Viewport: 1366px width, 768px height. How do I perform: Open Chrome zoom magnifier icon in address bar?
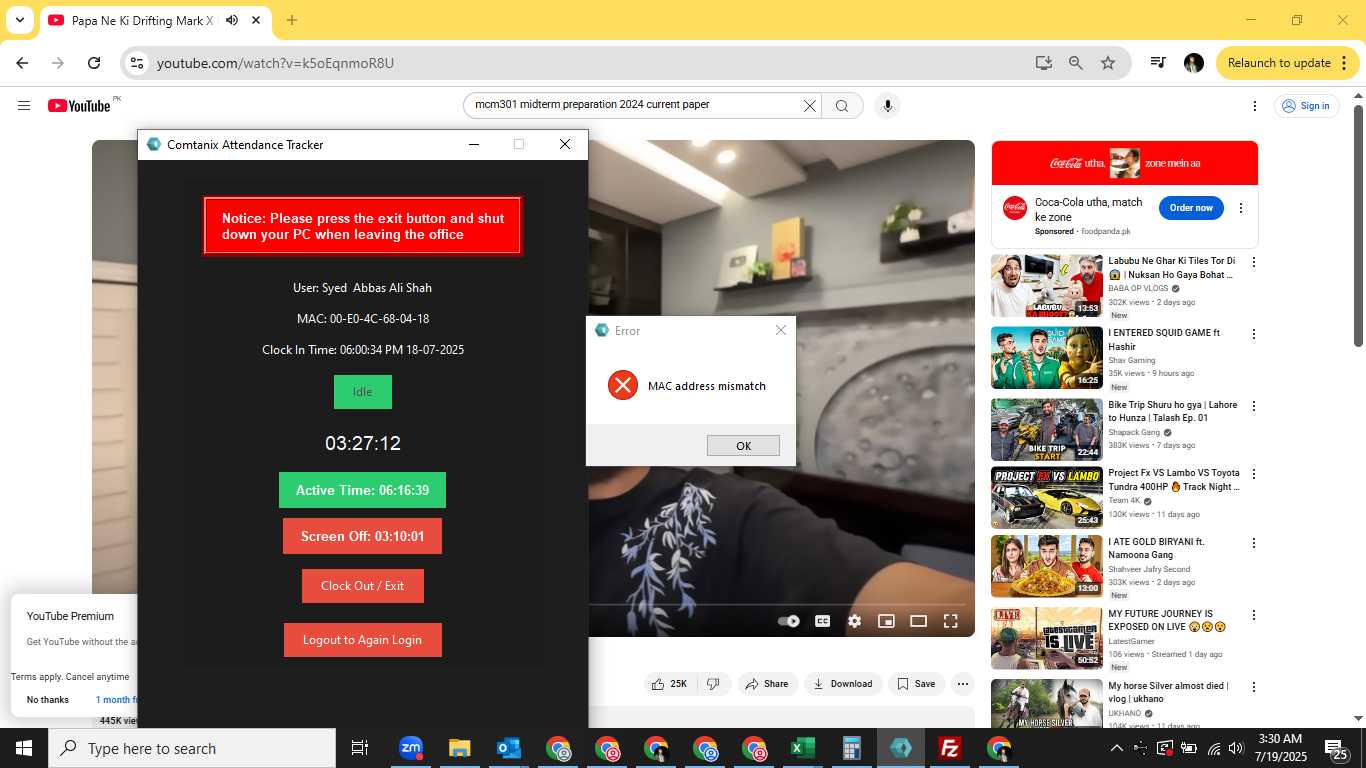(x=1076, y=63)
